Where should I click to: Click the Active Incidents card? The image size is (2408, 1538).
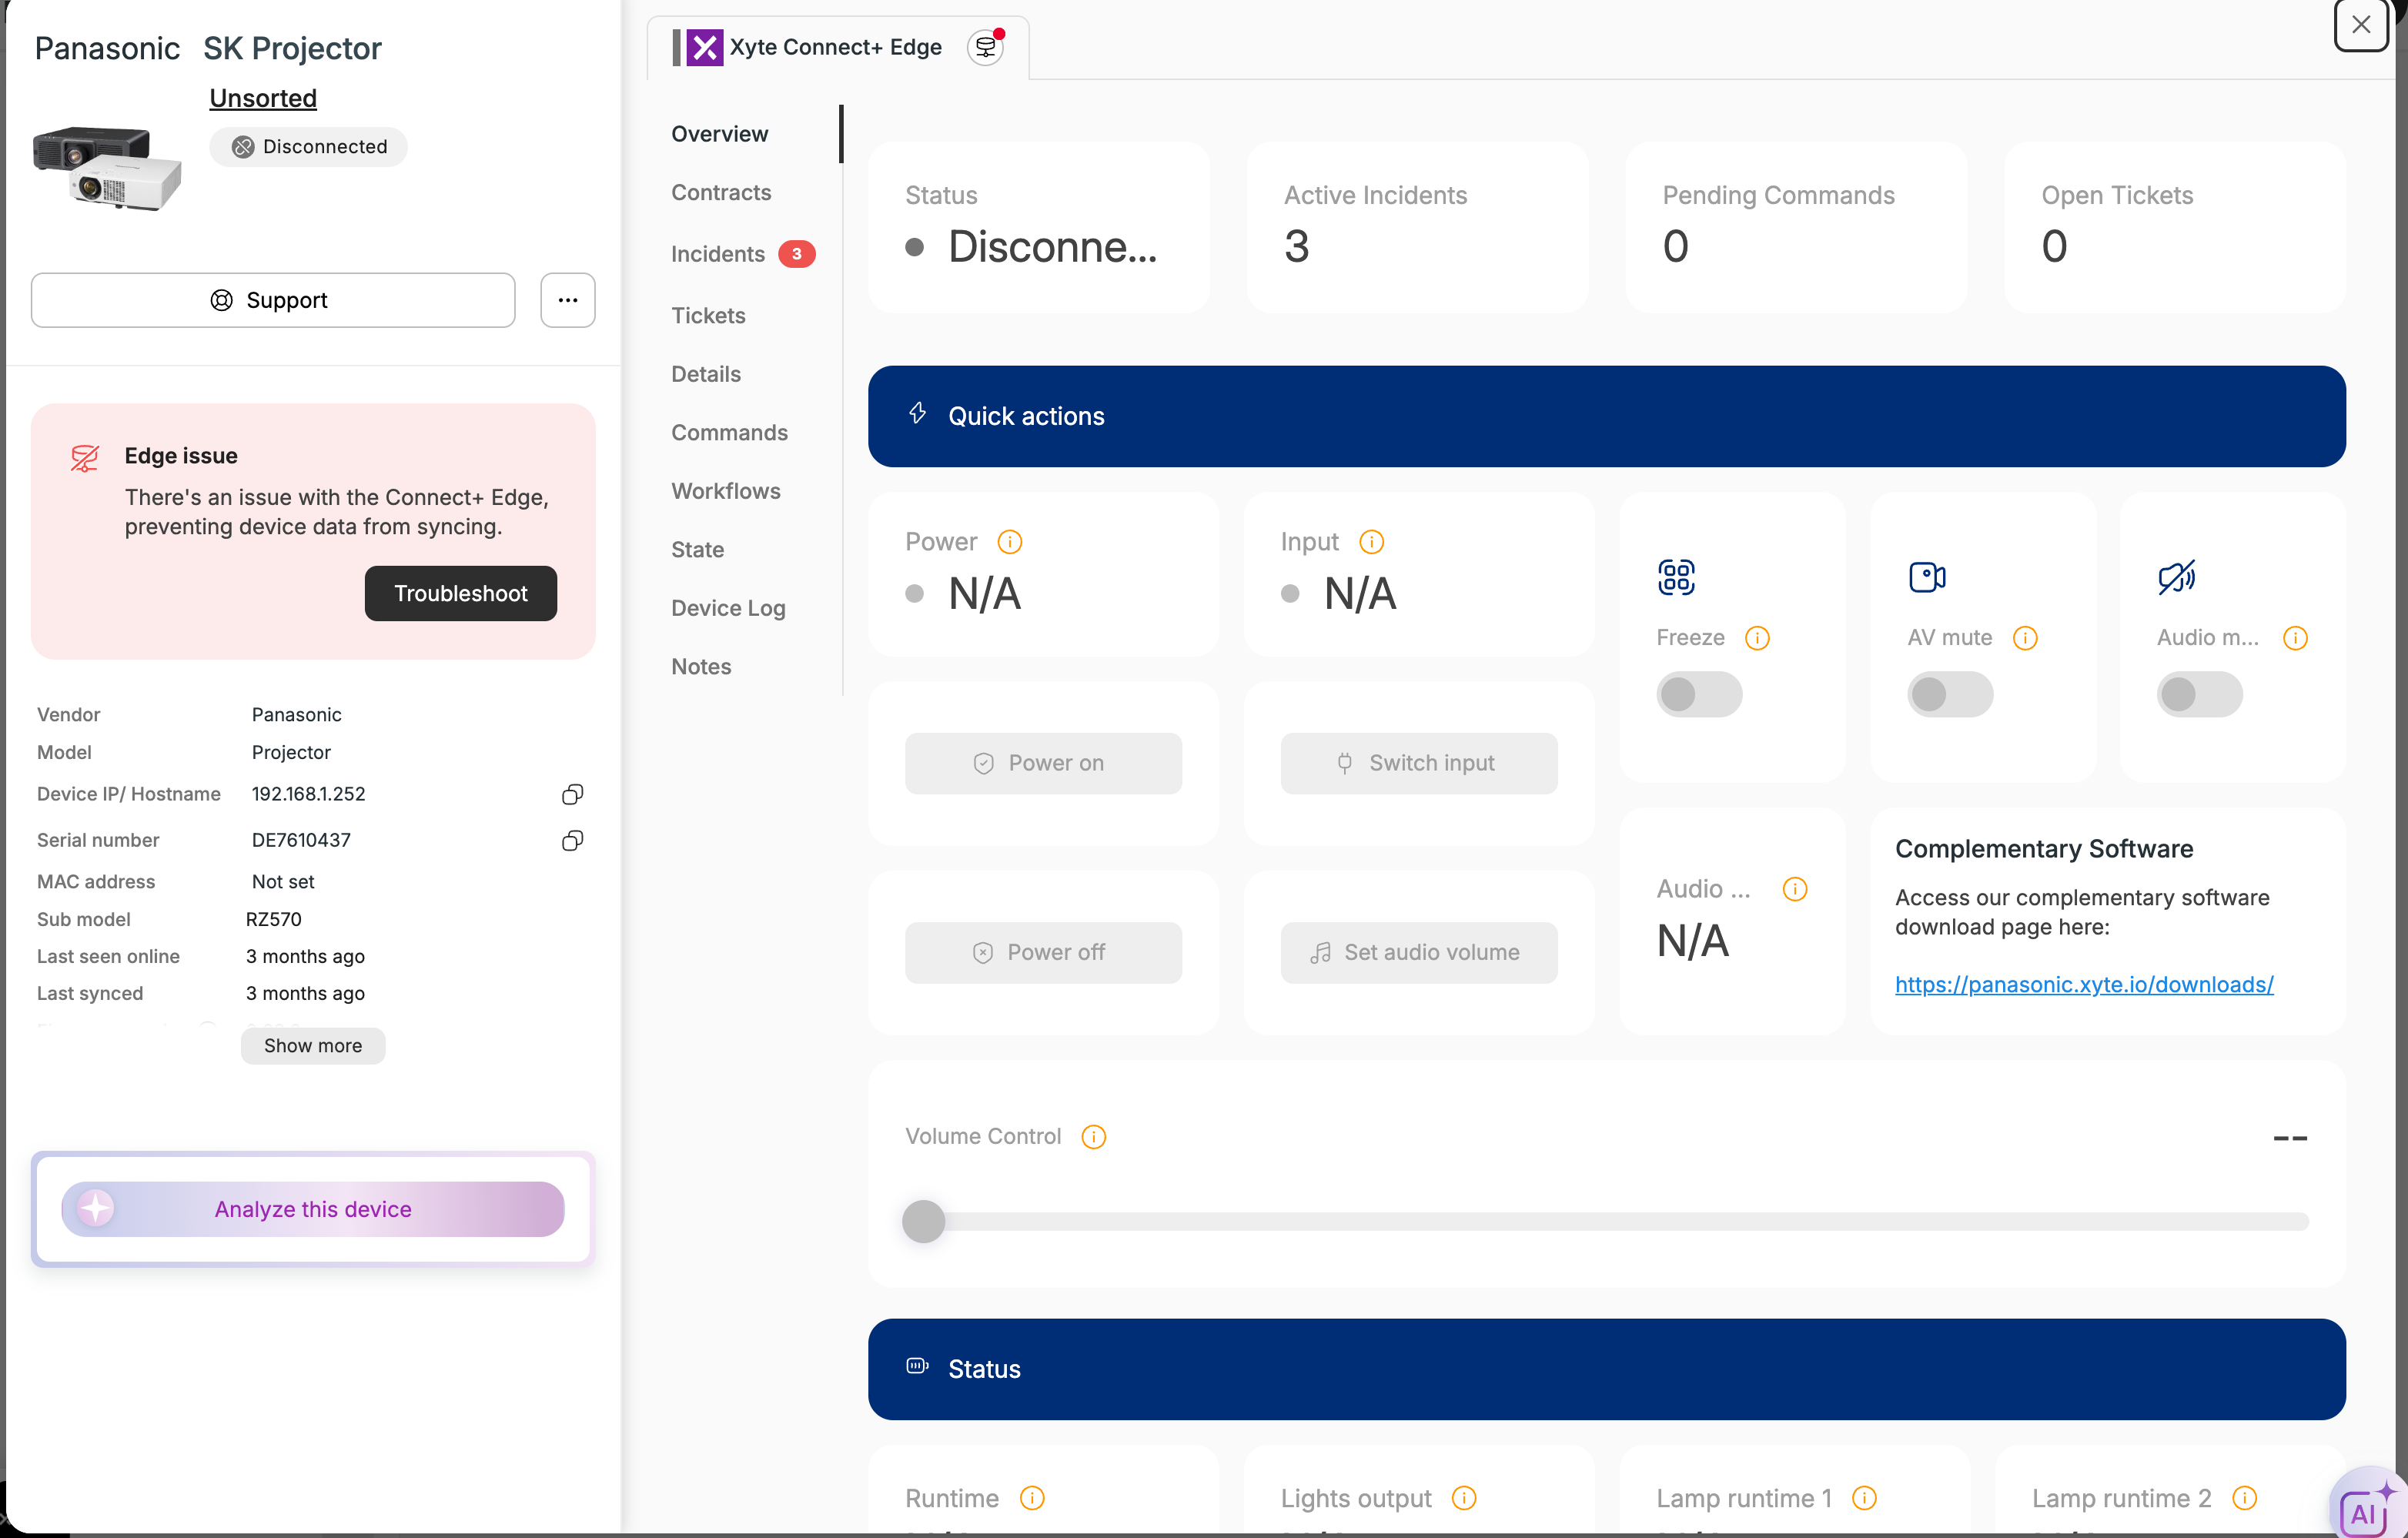click(x=1417, y=227)
